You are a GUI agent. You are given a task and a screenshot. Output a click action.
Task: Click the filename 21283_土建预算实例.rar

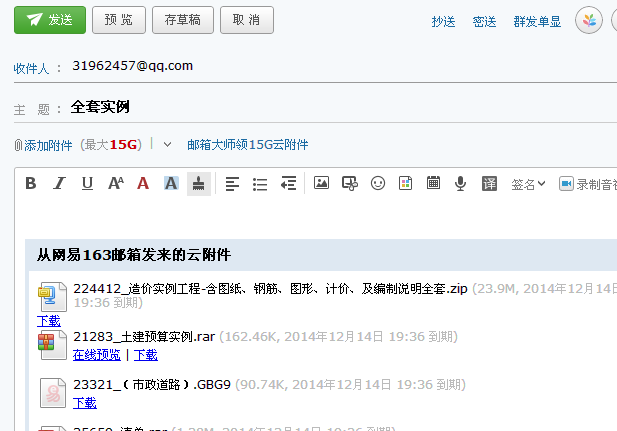click(x=144, y=337)
